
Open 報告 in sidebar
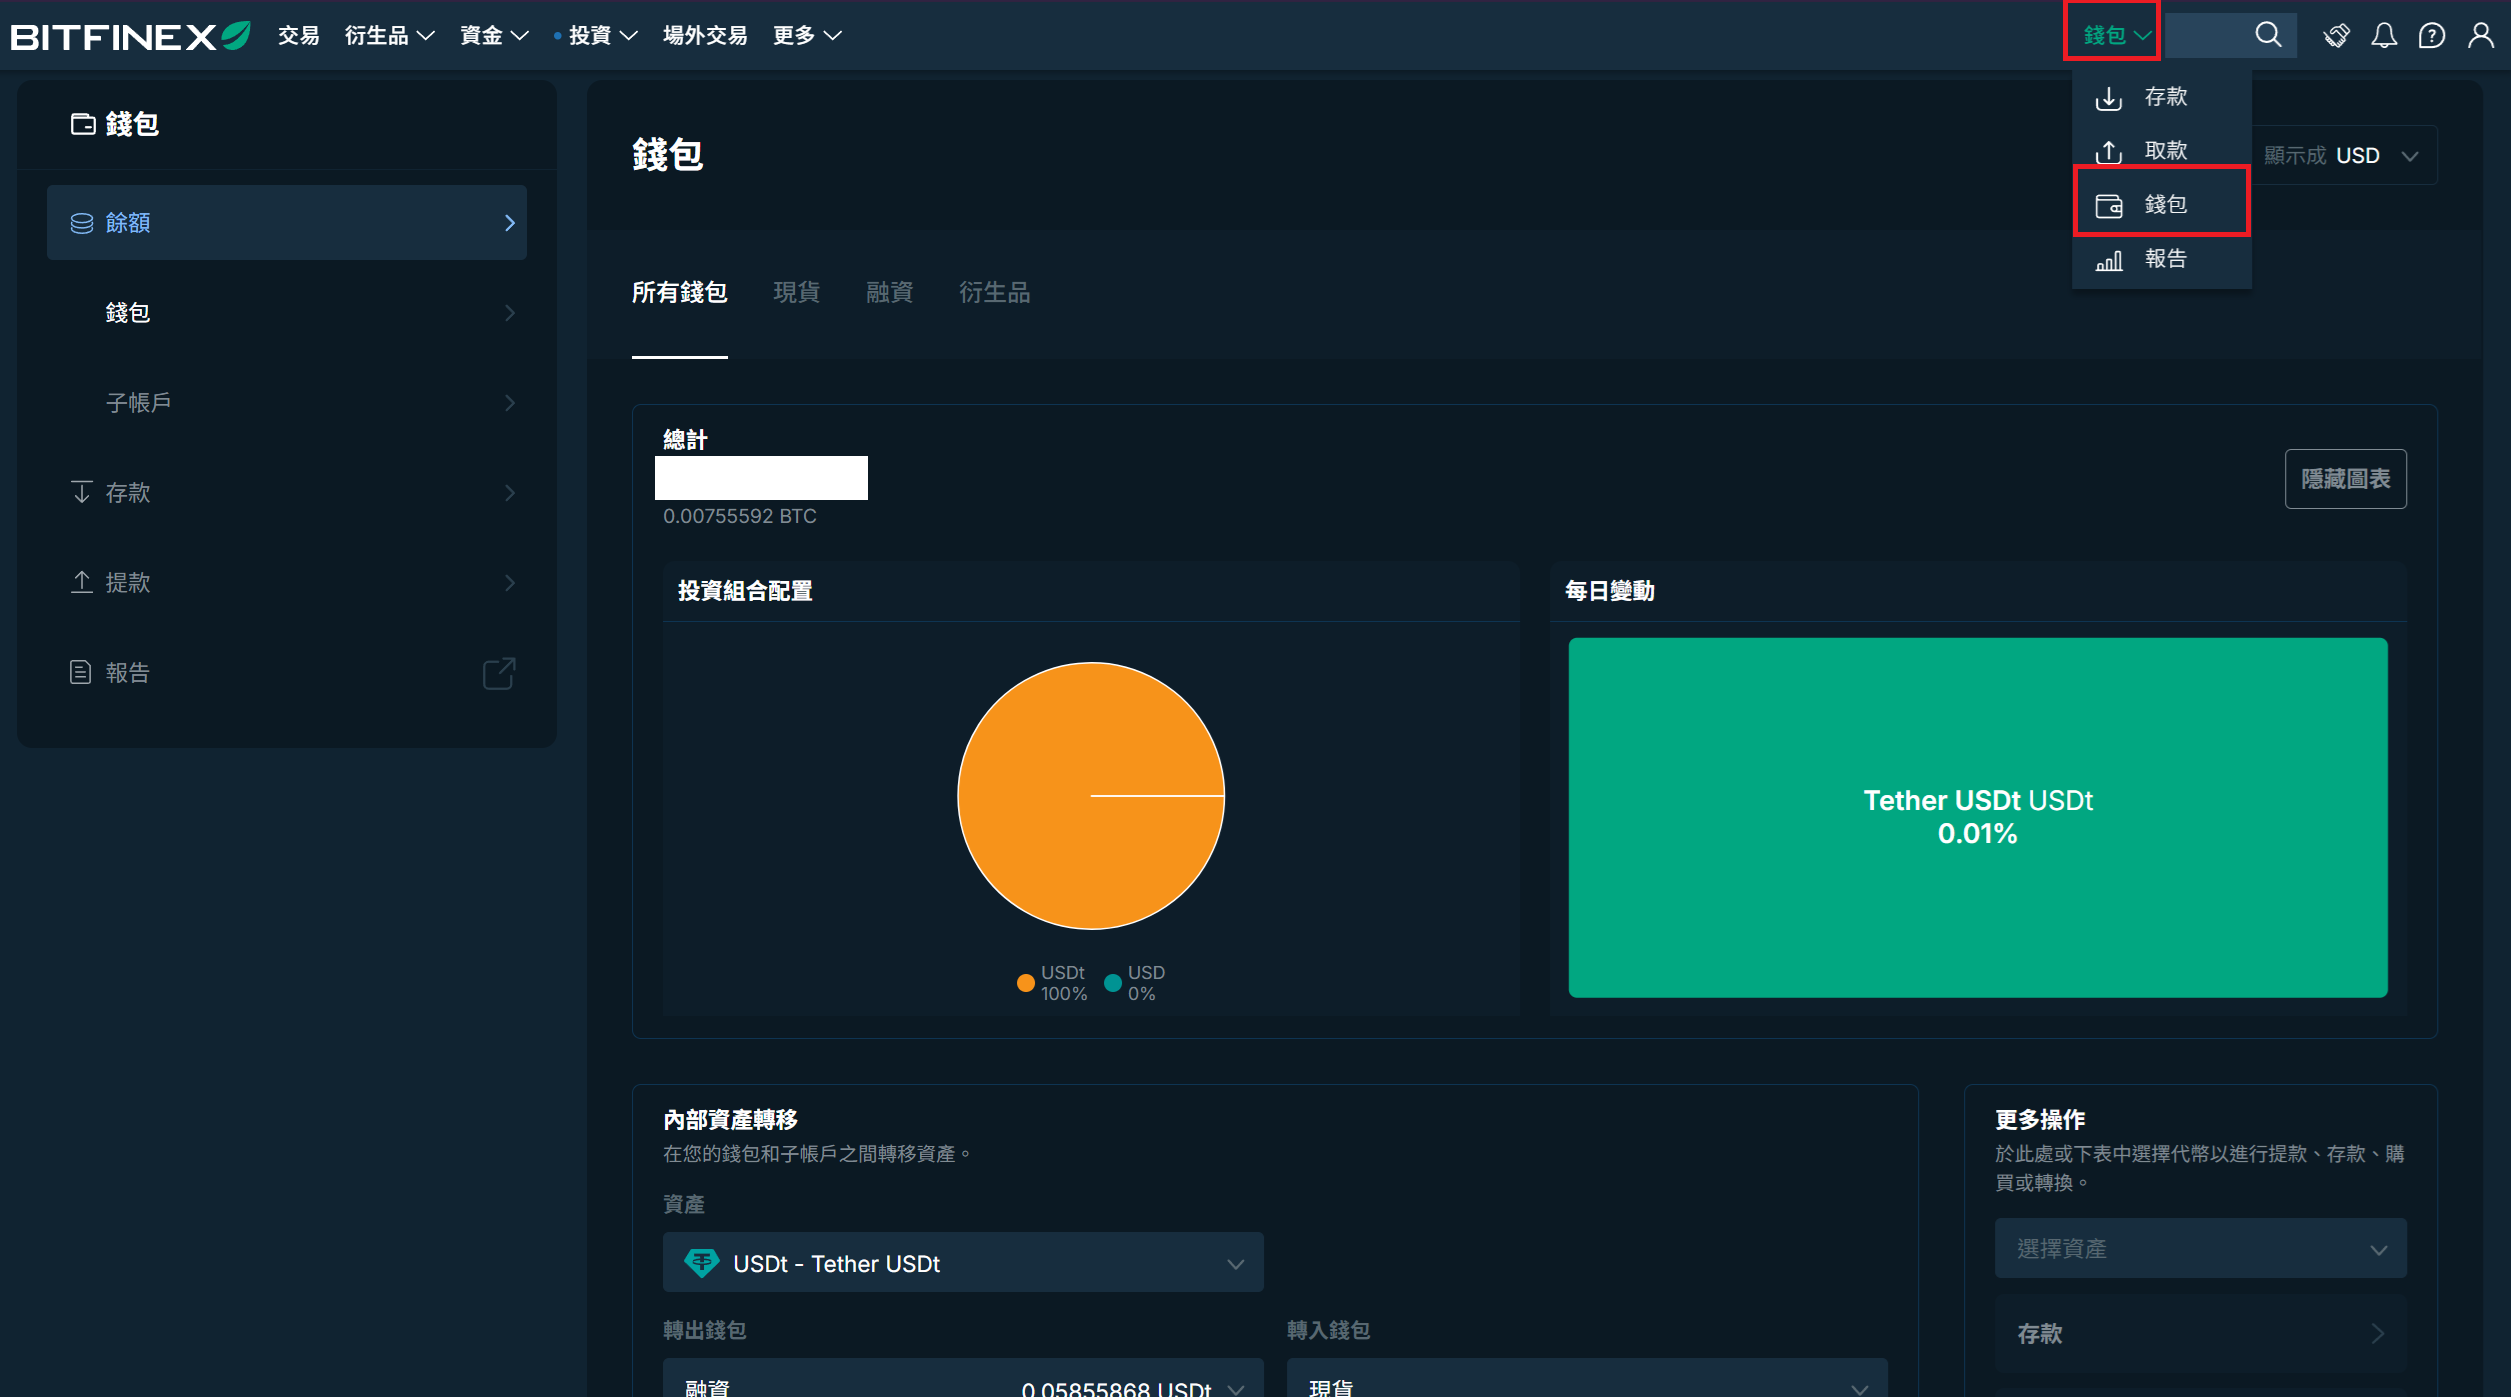click(x=287, y=673)
